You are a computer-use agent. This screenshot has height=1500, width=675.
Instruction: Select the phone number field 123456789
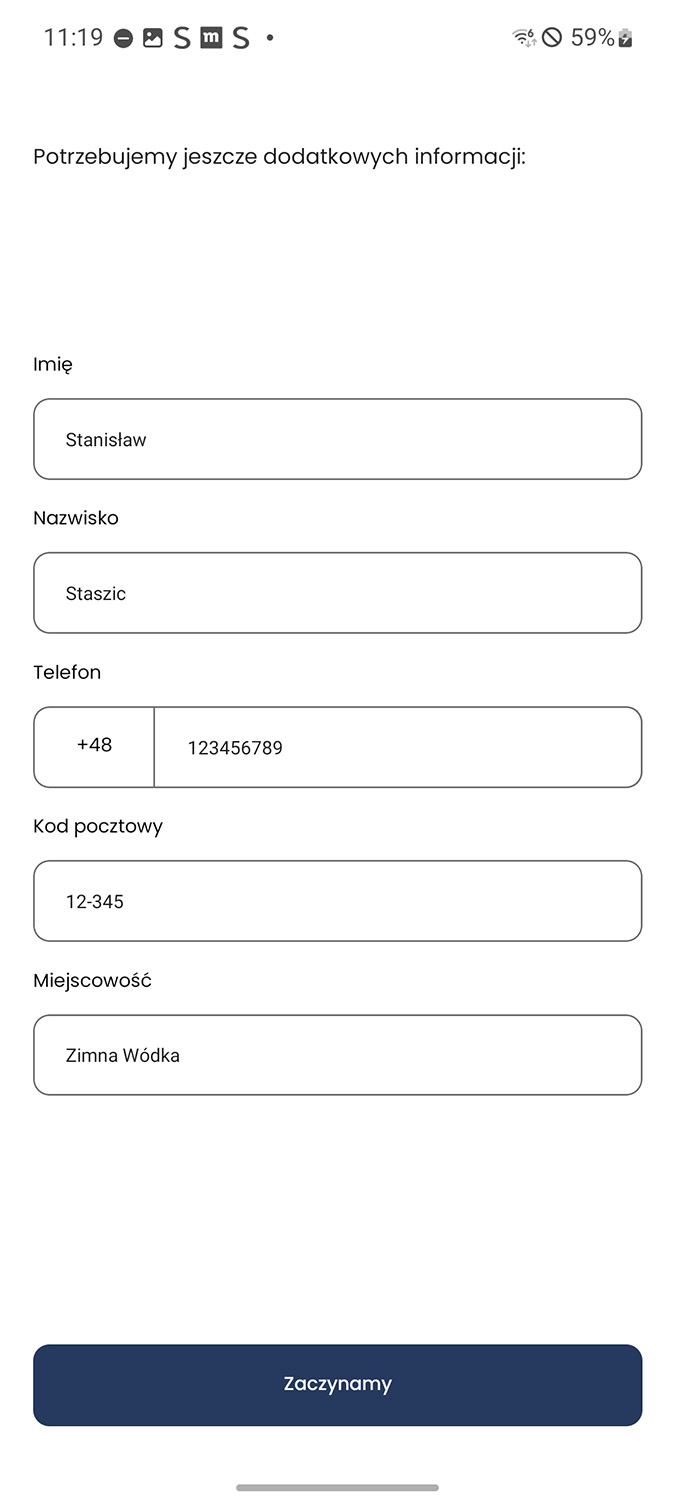click(398, 747)
